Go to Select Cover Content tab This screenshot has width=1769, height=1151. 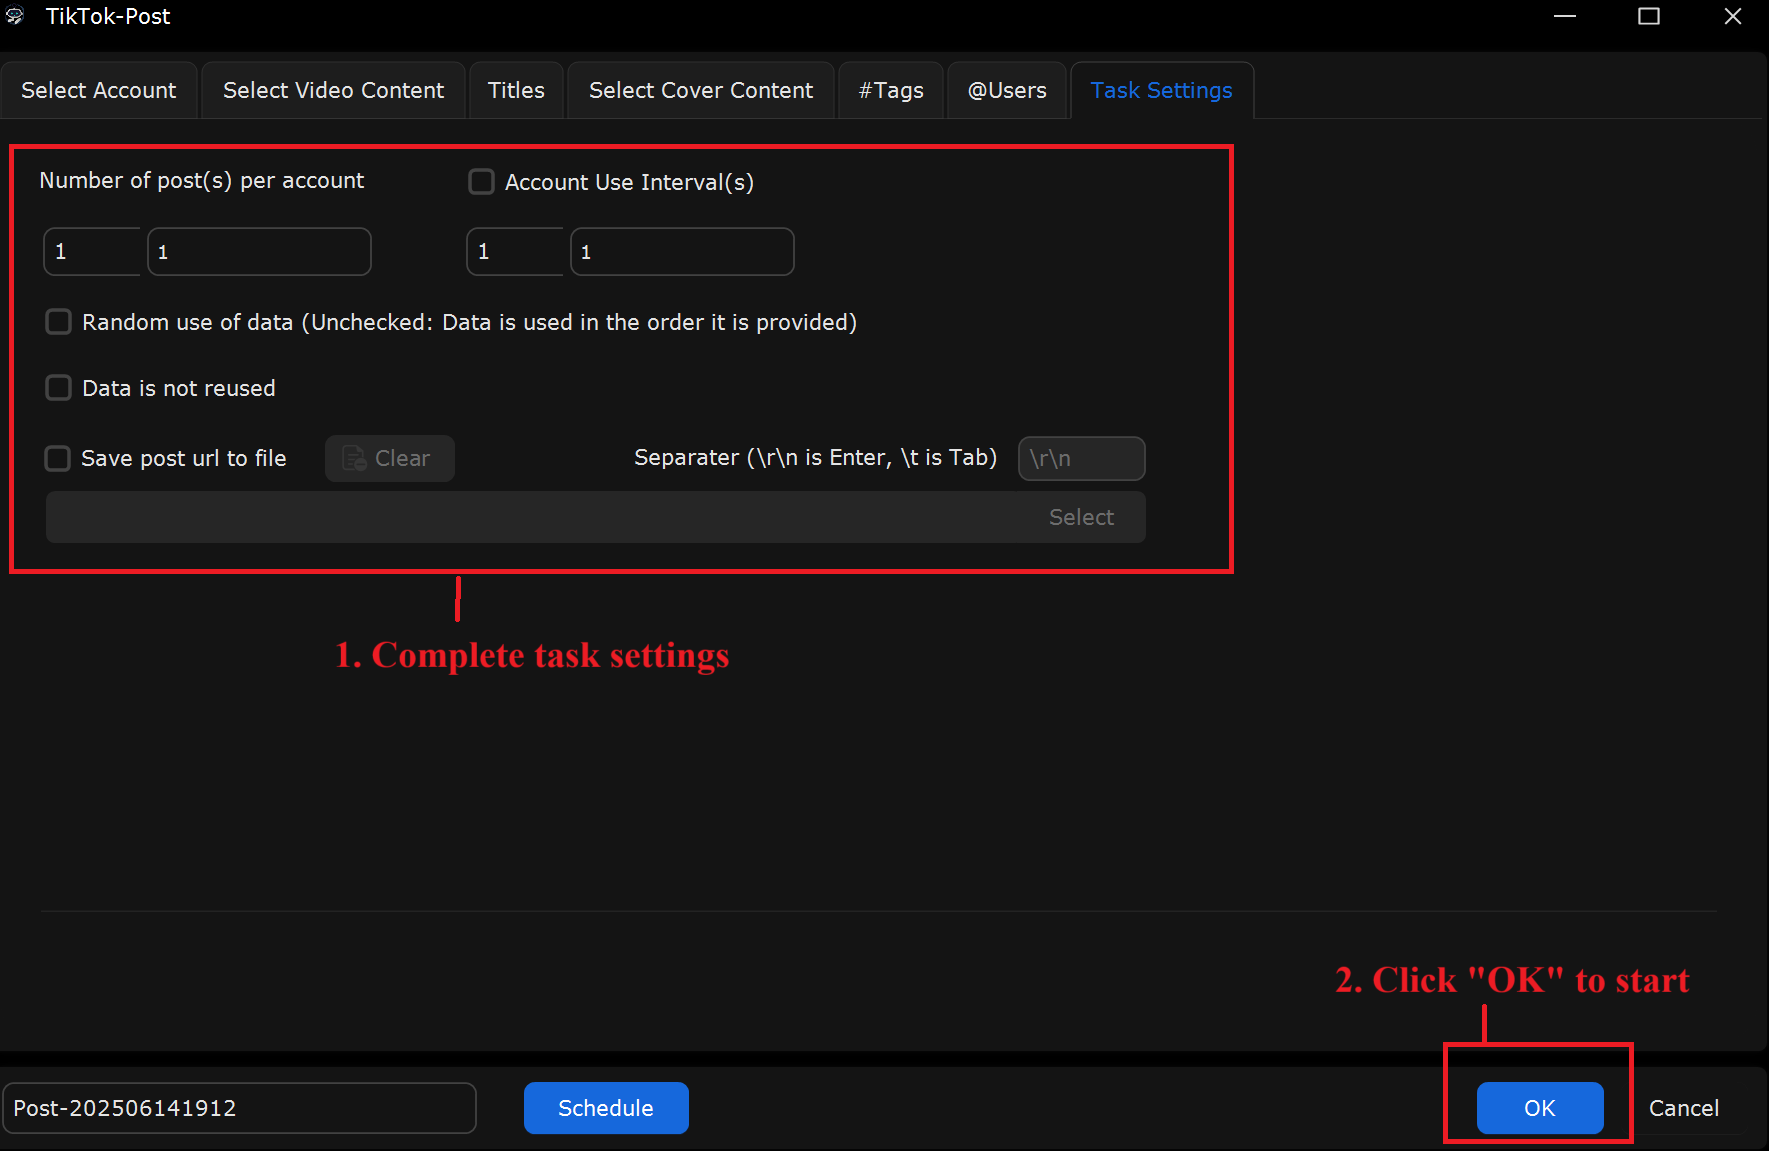click(701, 90)
